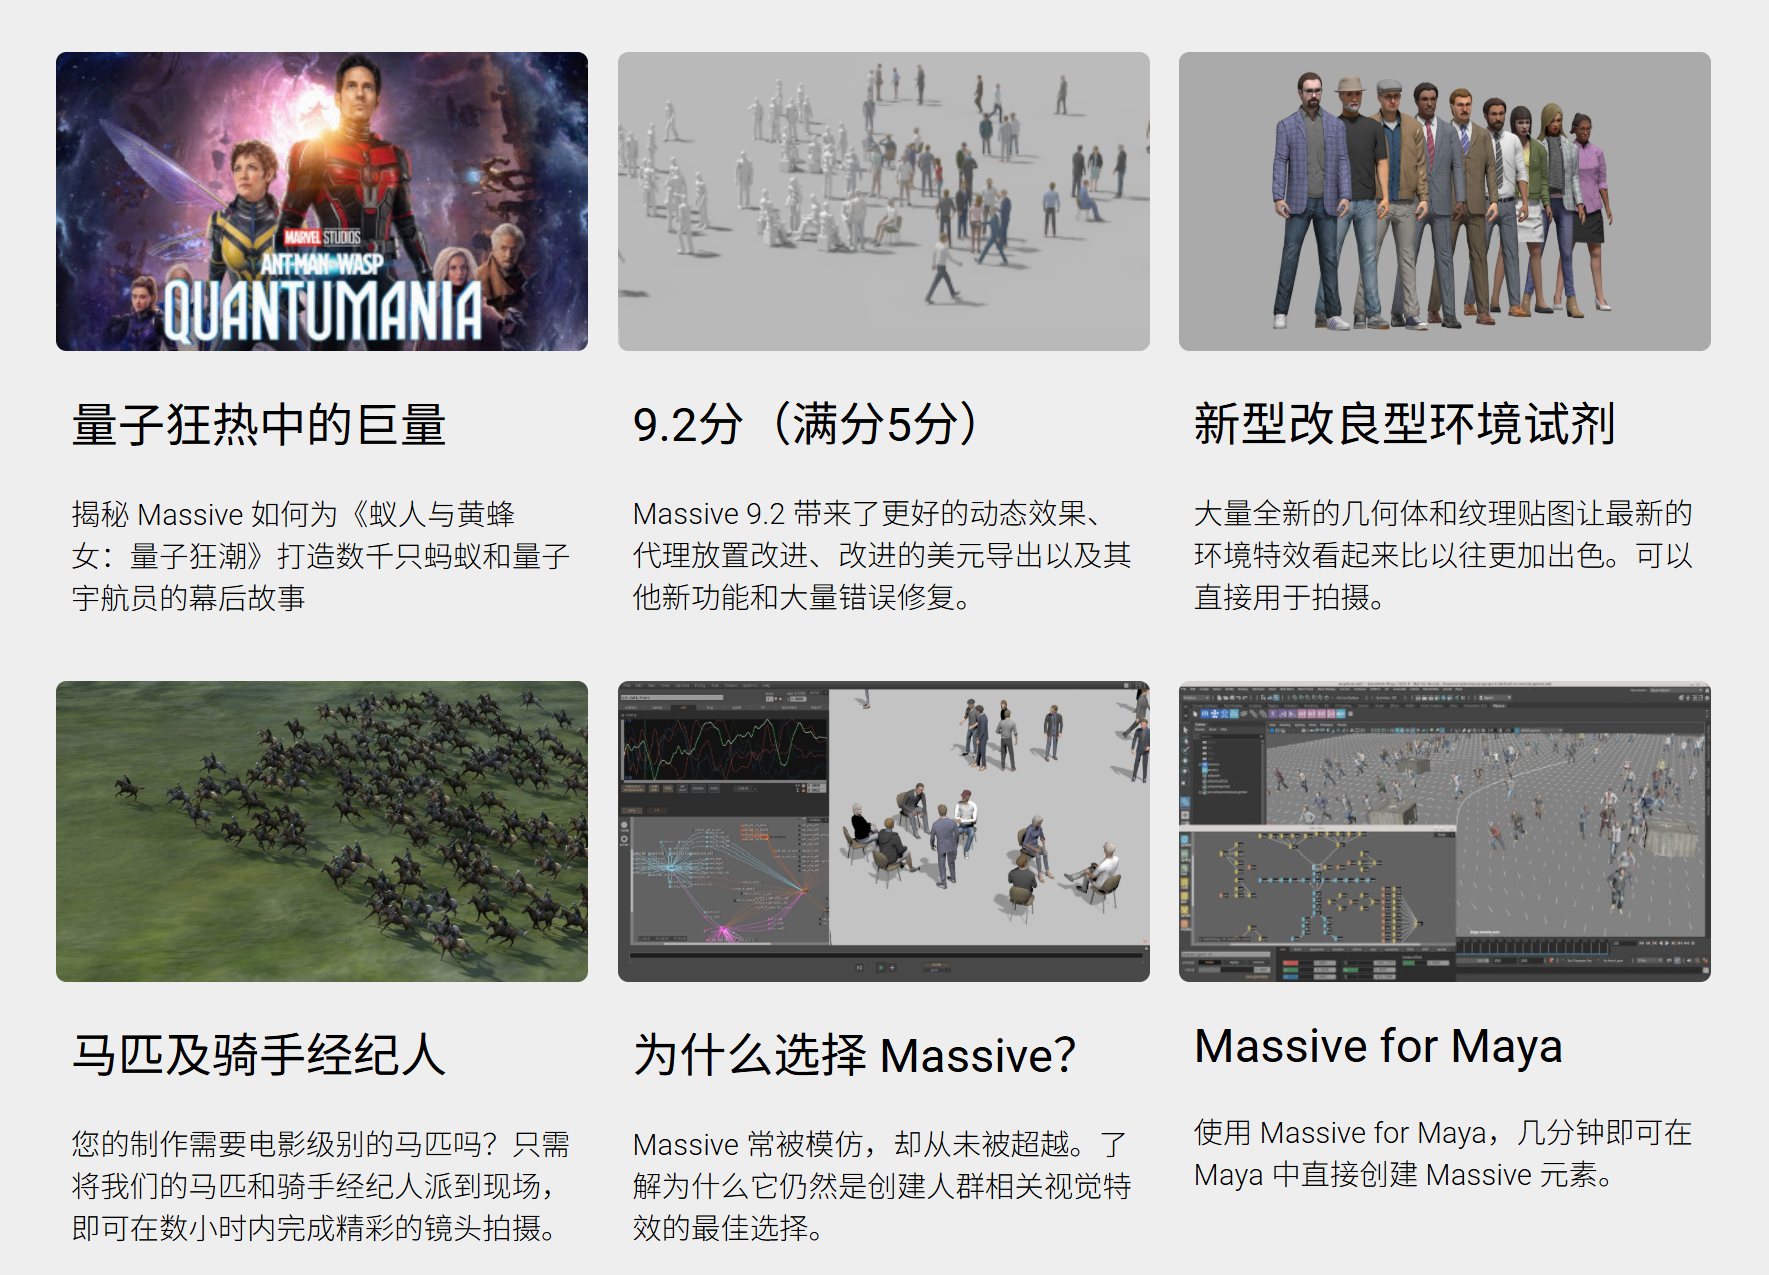1769x1275 pixels.
Task: Click the Massive for Maya heading
Action: point(1378,1046)
